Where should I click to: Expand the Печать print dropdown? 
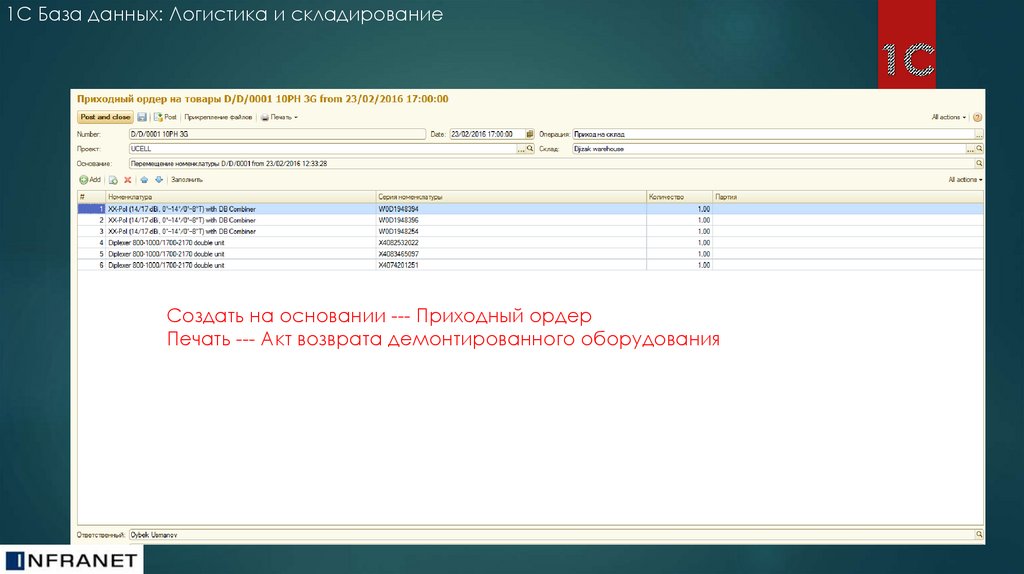tap(279, 117)
